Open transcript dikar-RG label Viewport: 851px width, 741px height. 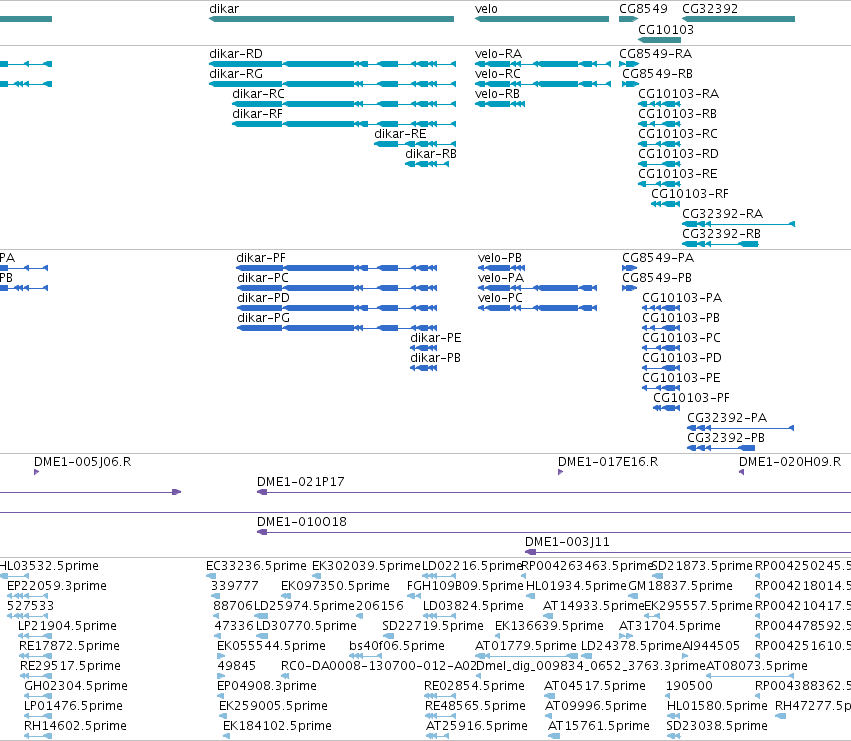pyautogui.click(x=236, y=74)
